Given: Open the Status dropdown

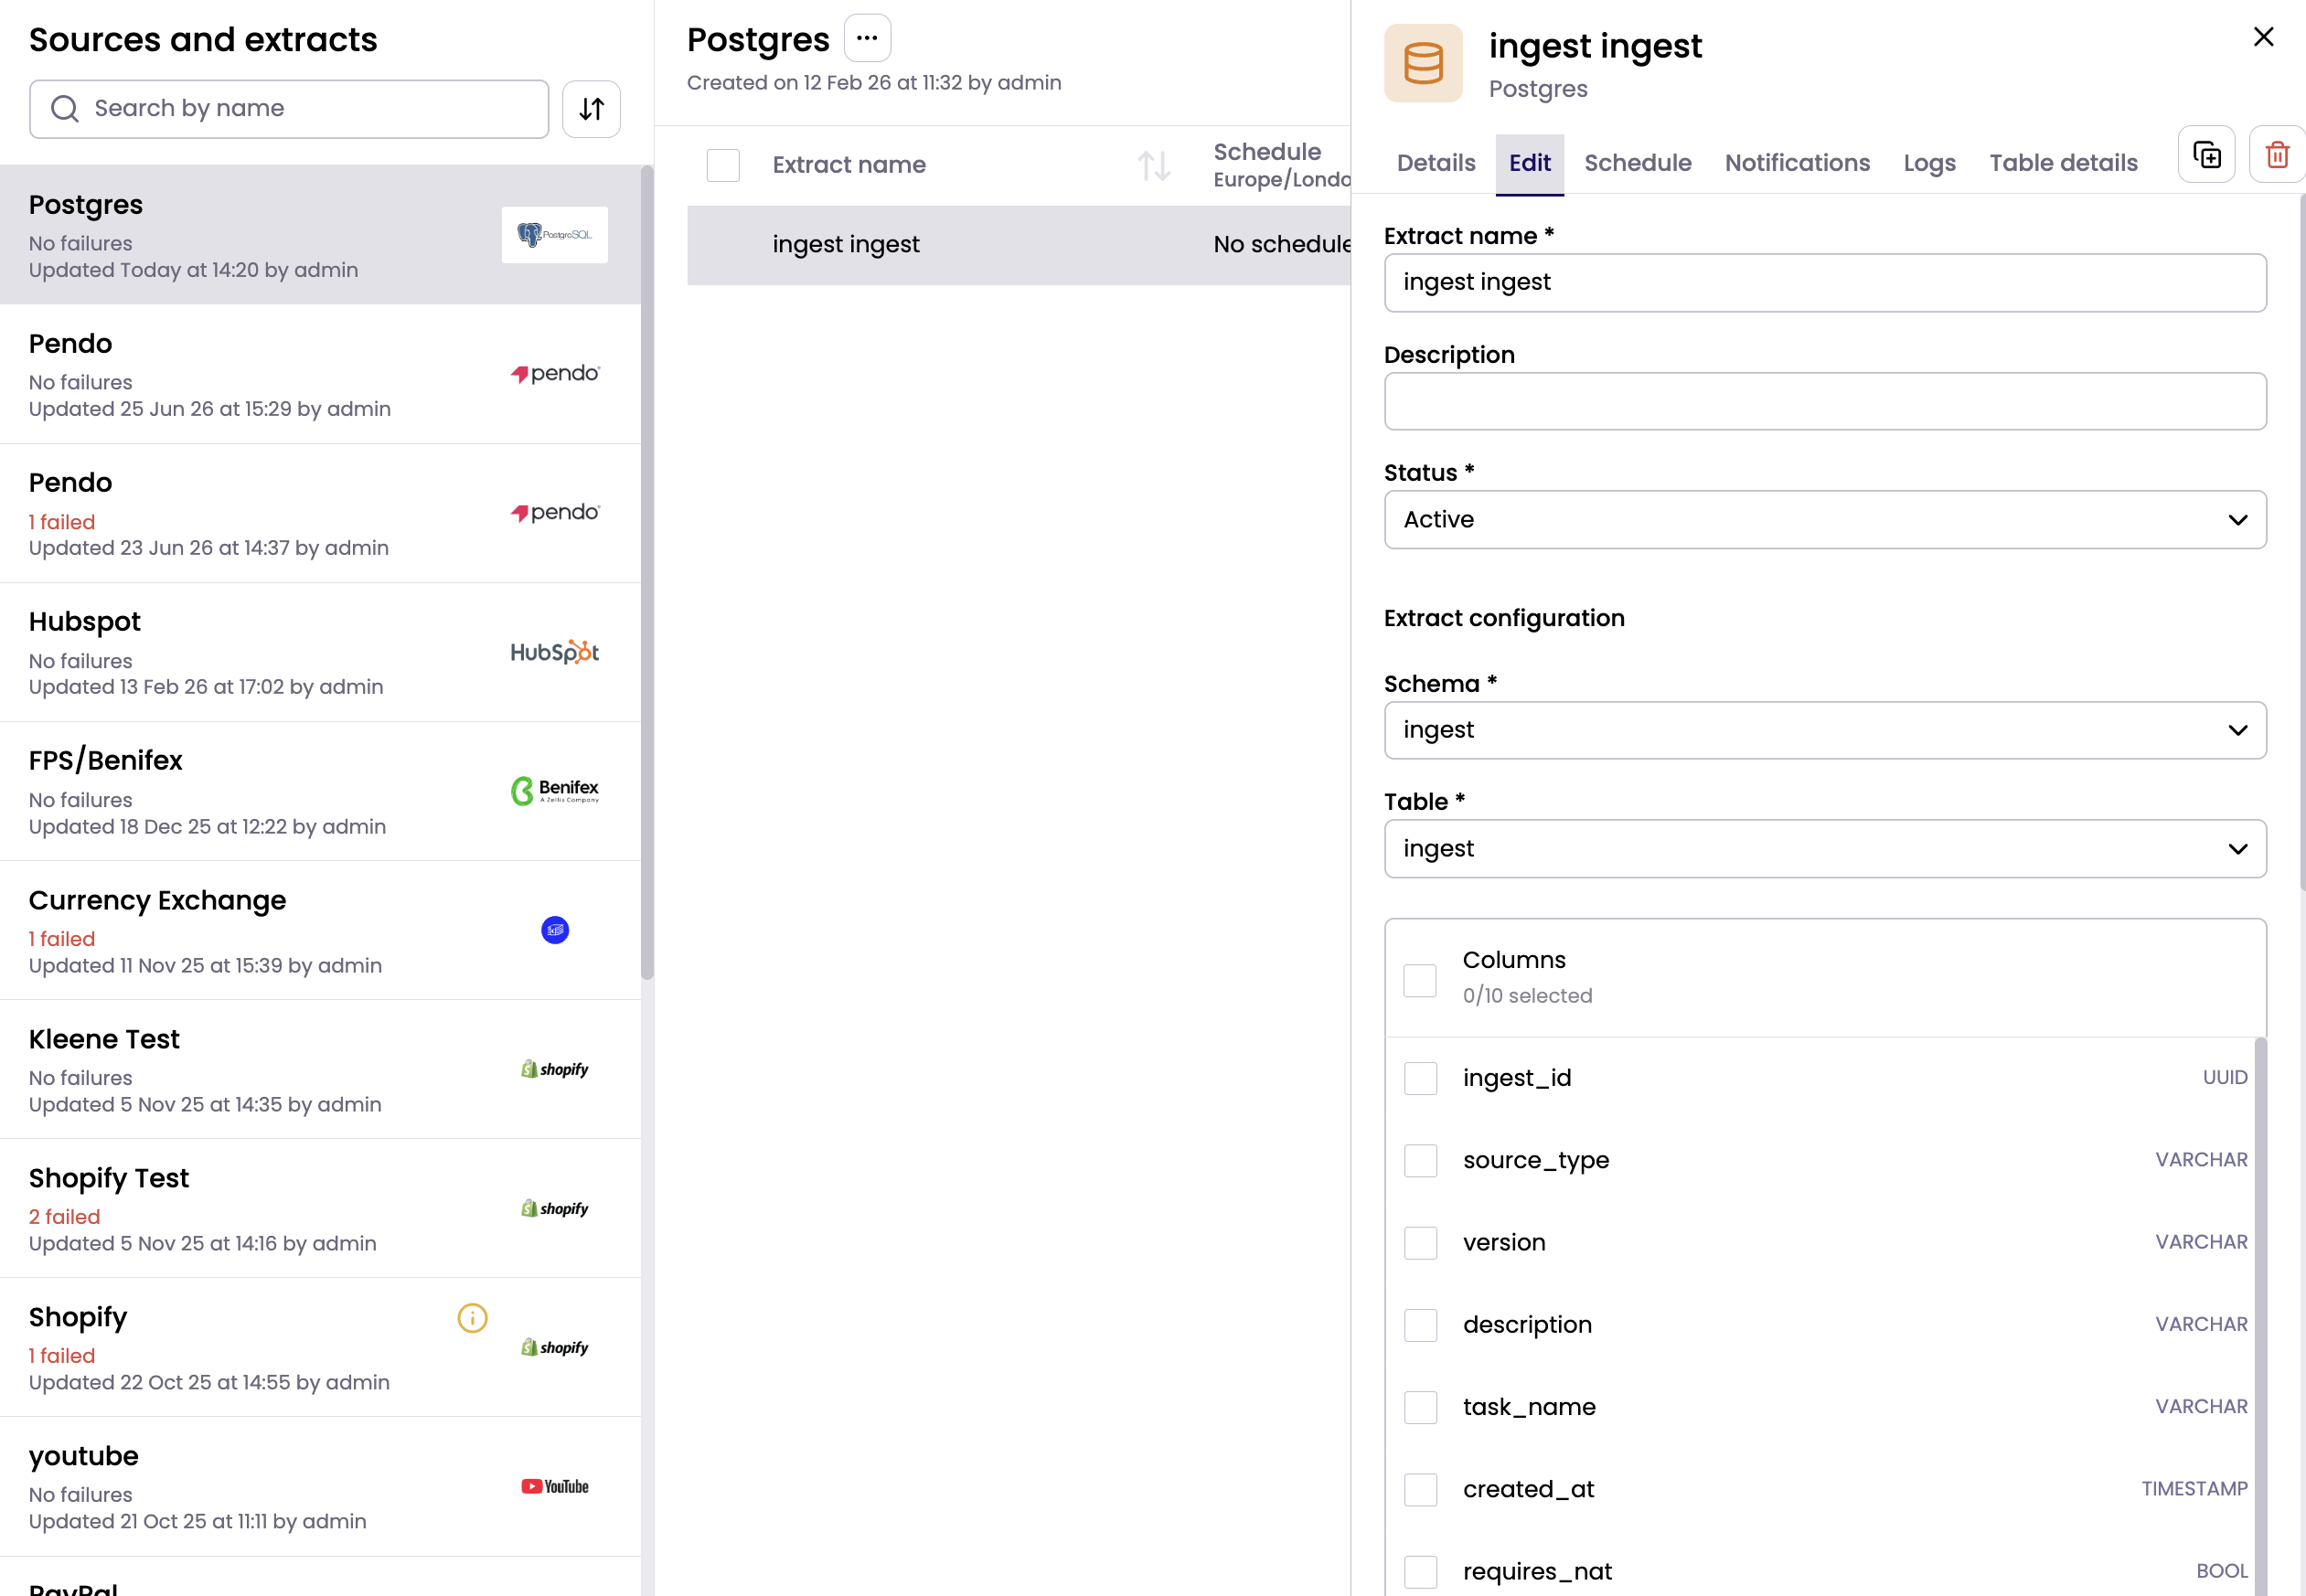Looking at the screenshot, I should coord(1825,519).
